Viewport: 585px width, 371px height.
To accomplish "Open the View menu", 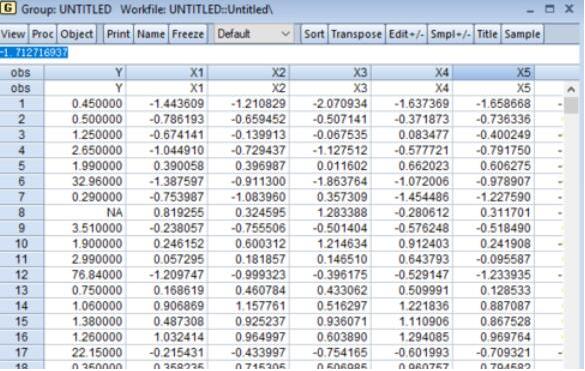I will click(x=13, y=34).
